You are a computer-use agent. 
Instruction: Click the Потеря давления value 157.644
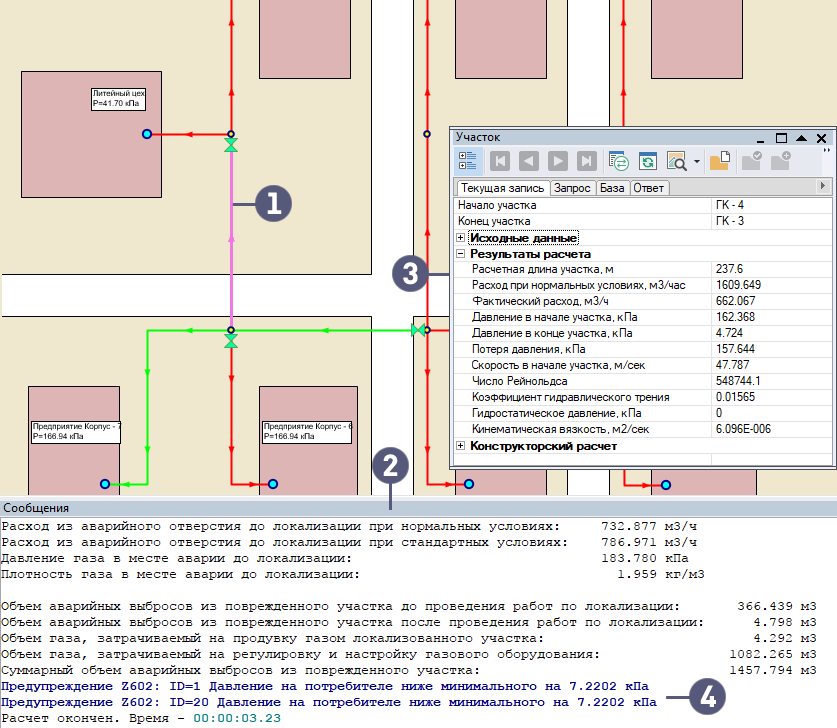735,349
